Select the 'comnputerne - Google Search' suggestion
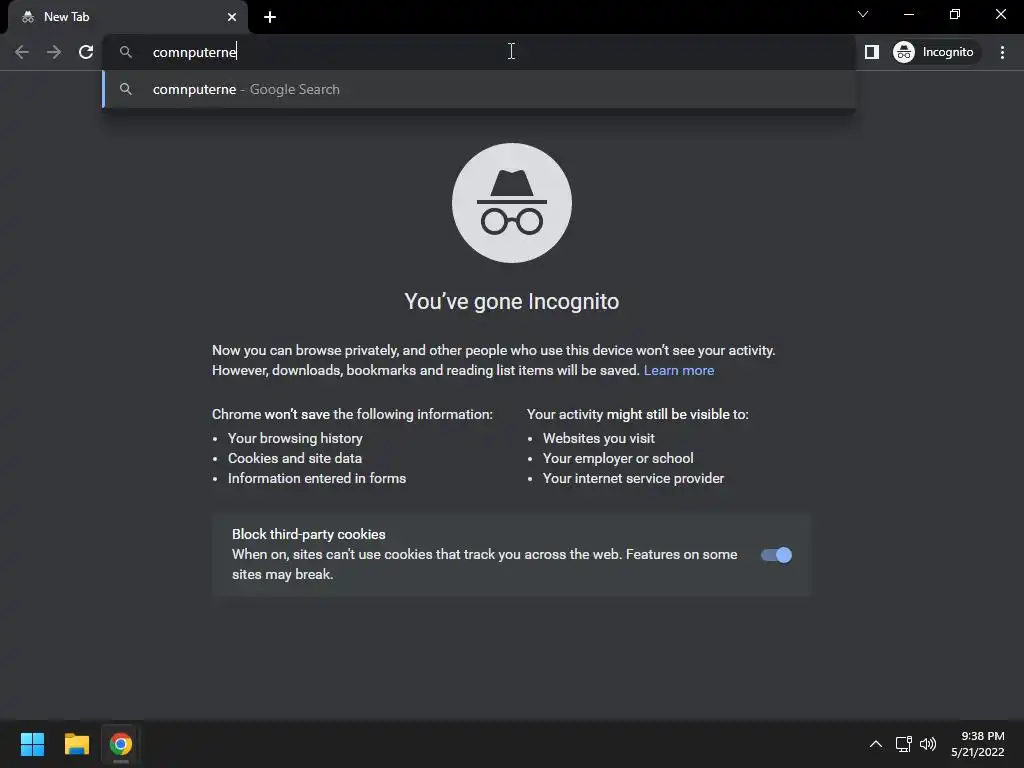 click(479, 89)
